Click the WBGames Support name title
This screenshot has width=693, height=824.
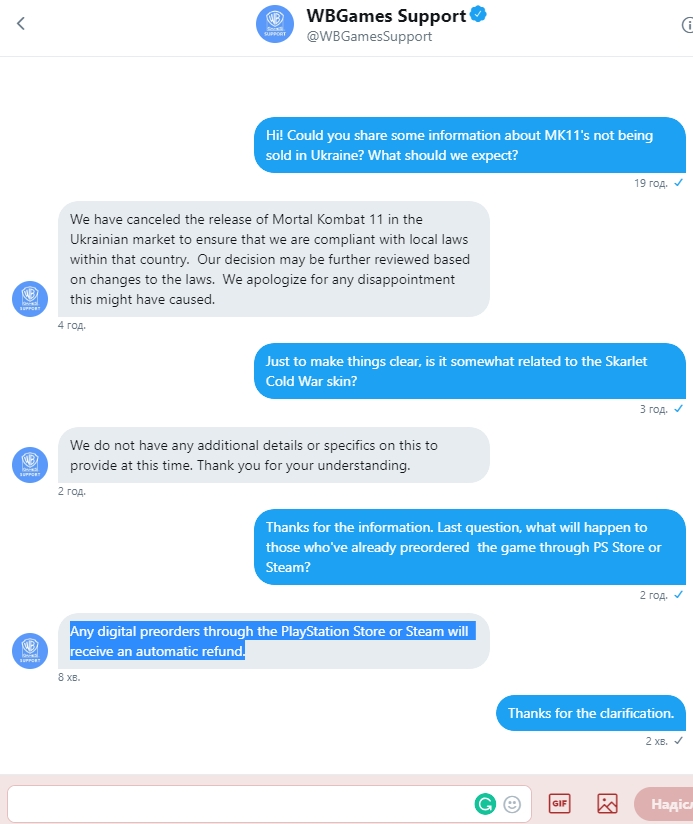(x=386, y=16)
